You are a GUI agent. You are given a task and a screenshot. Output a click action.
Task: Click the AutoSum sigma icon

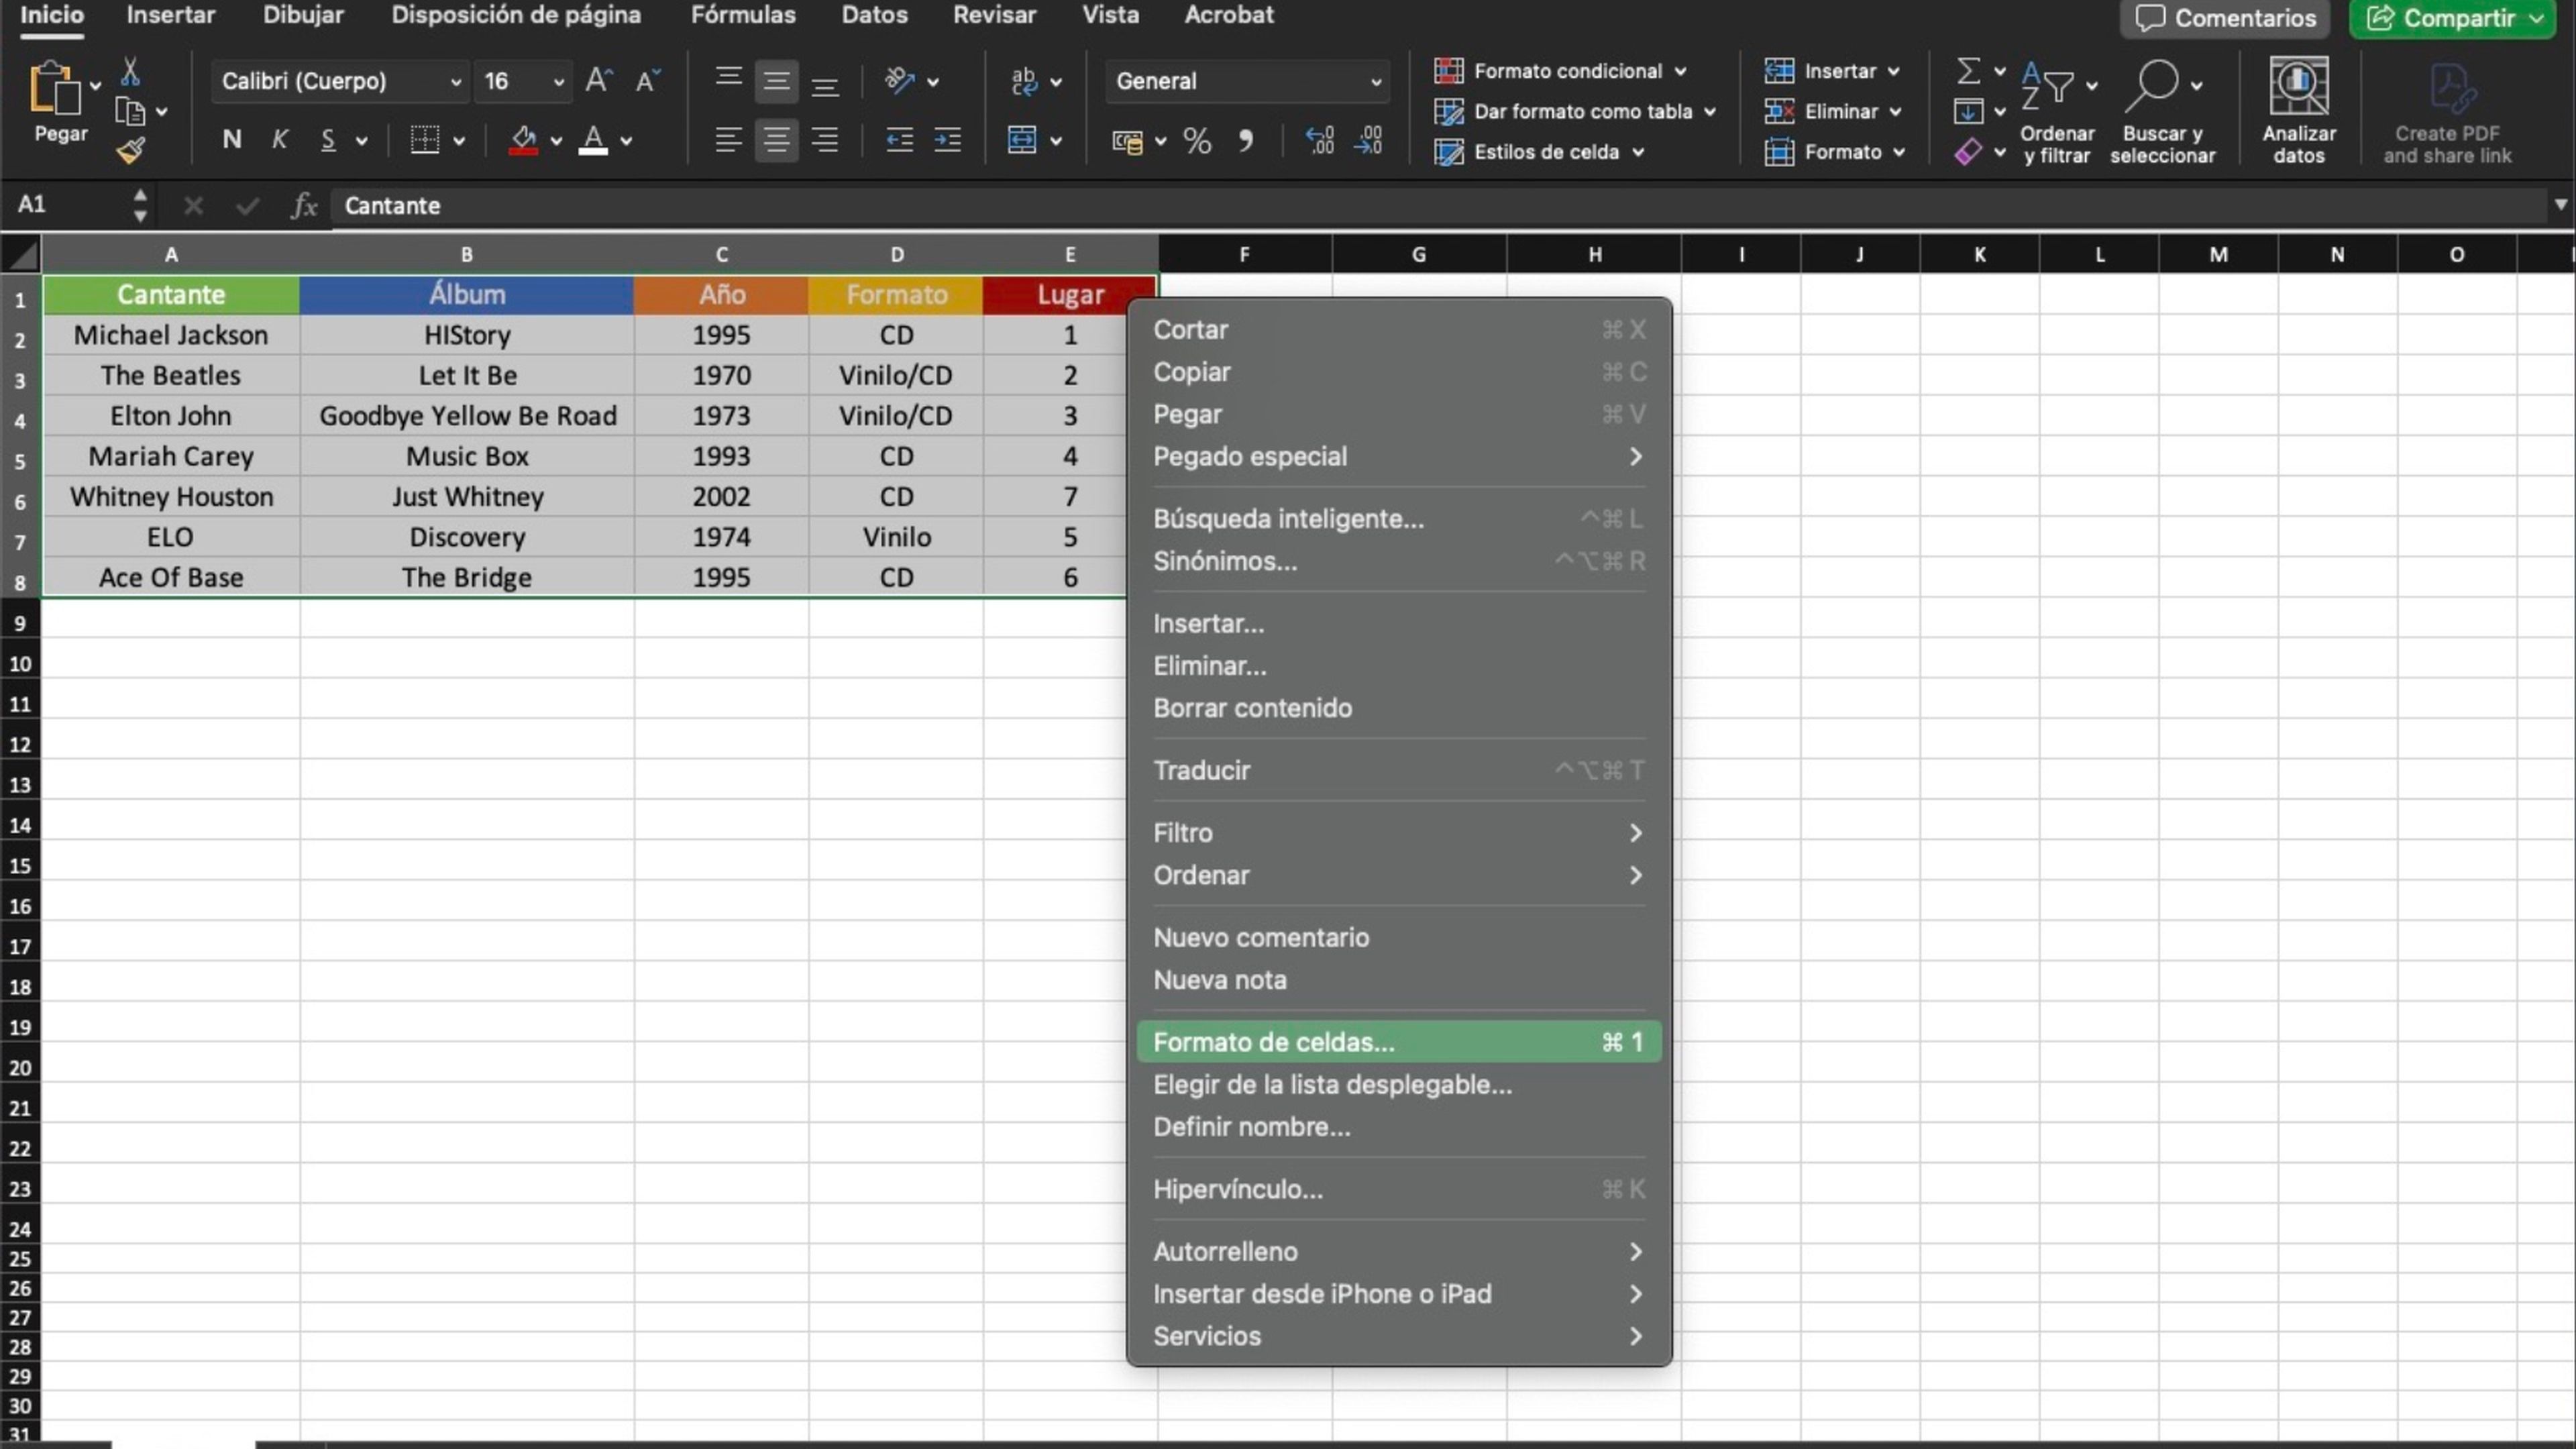1968,70
